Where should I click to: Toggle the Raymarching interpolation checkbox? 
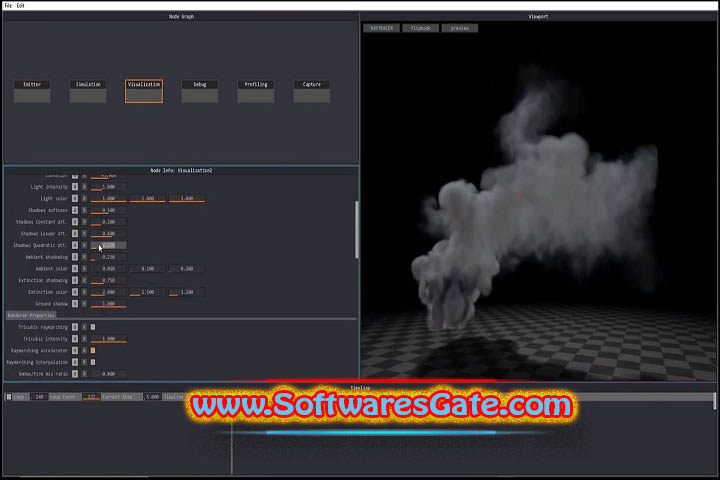93,362
